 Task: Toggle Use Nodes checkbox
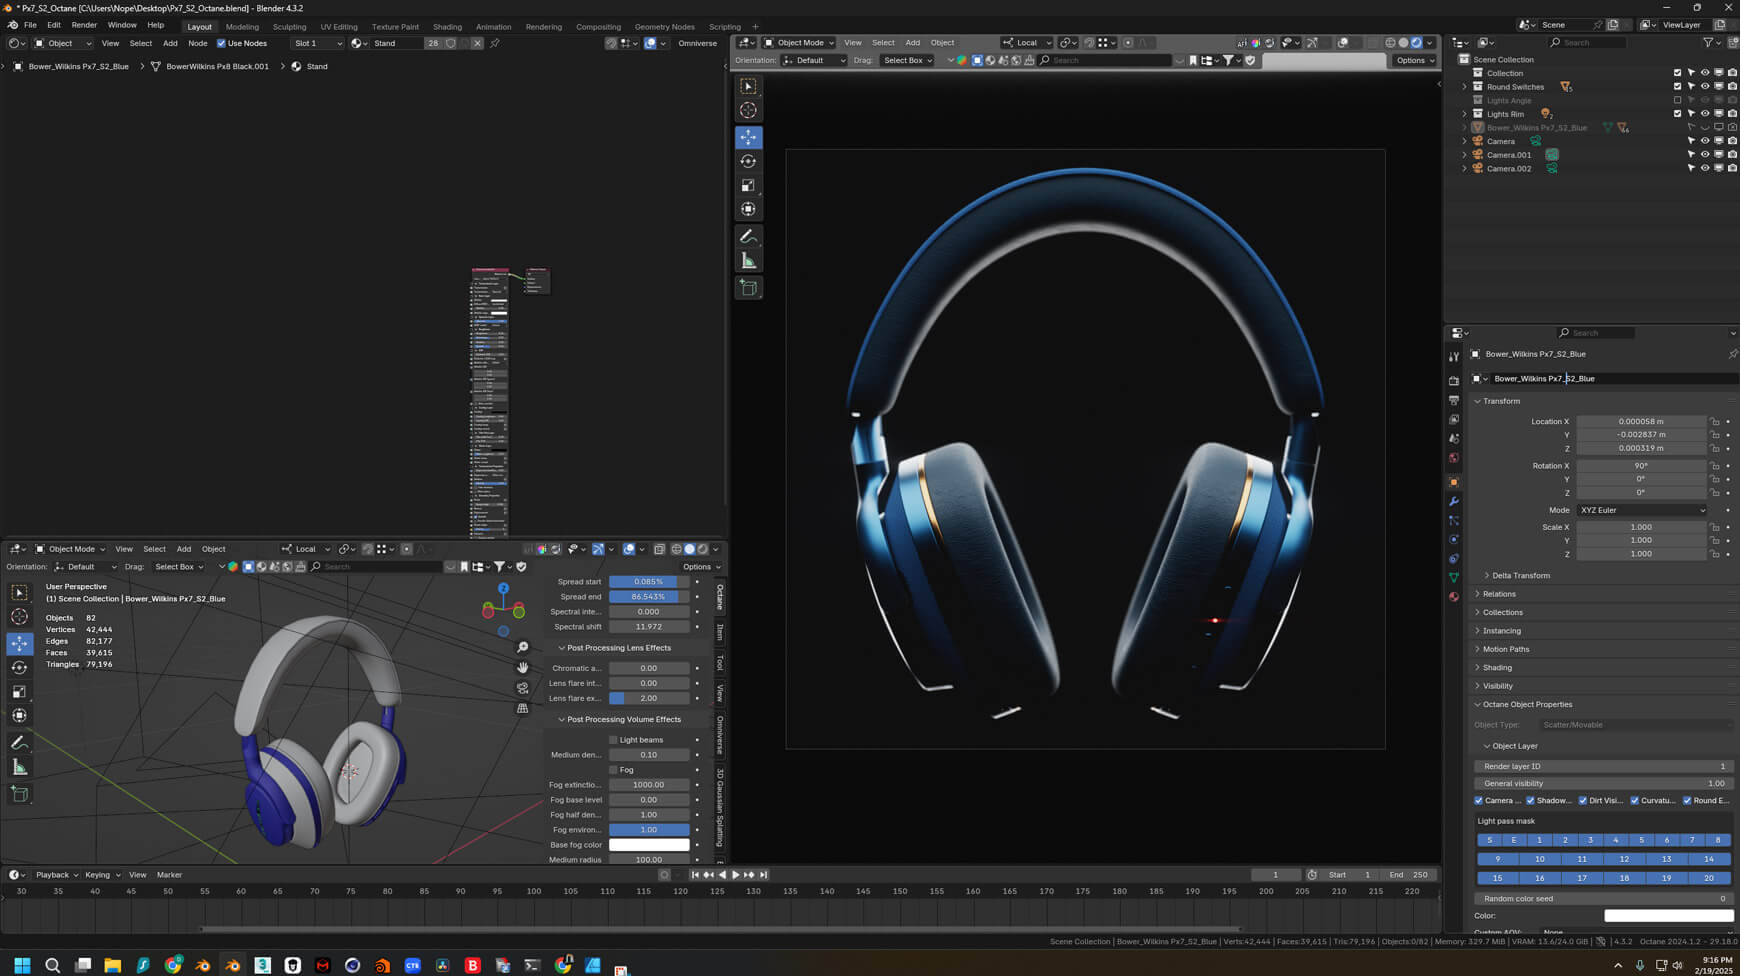click(x=221, y=43)
